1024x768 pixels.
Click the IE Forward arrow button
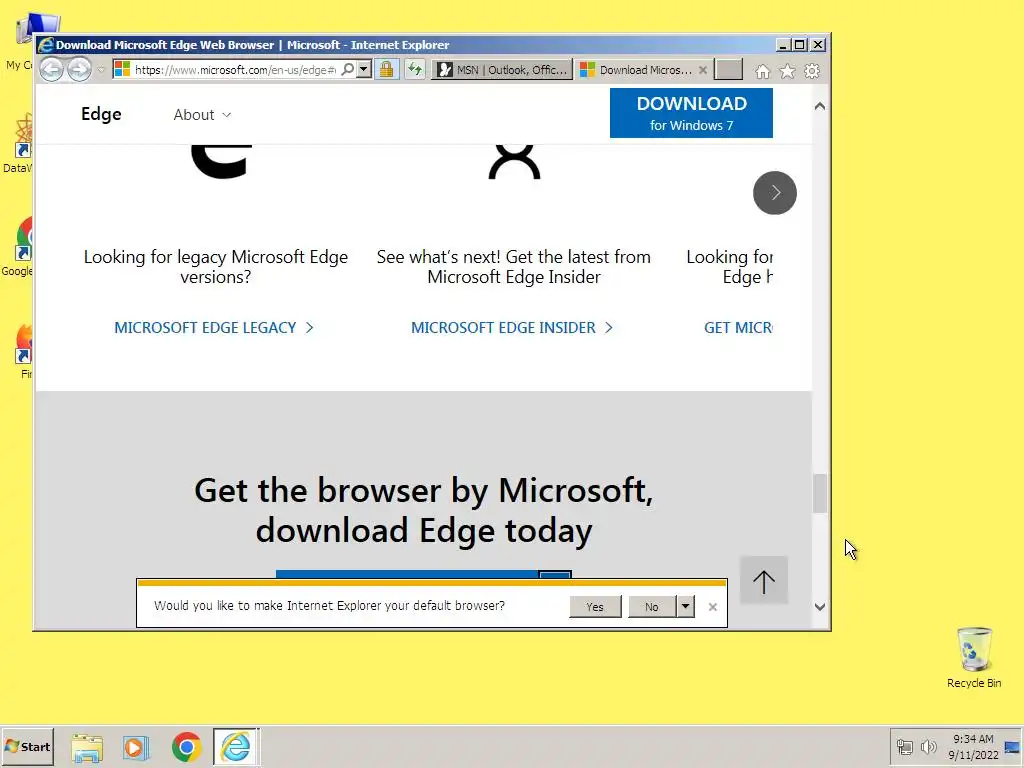pyautogui.click(x=79, y=69)
